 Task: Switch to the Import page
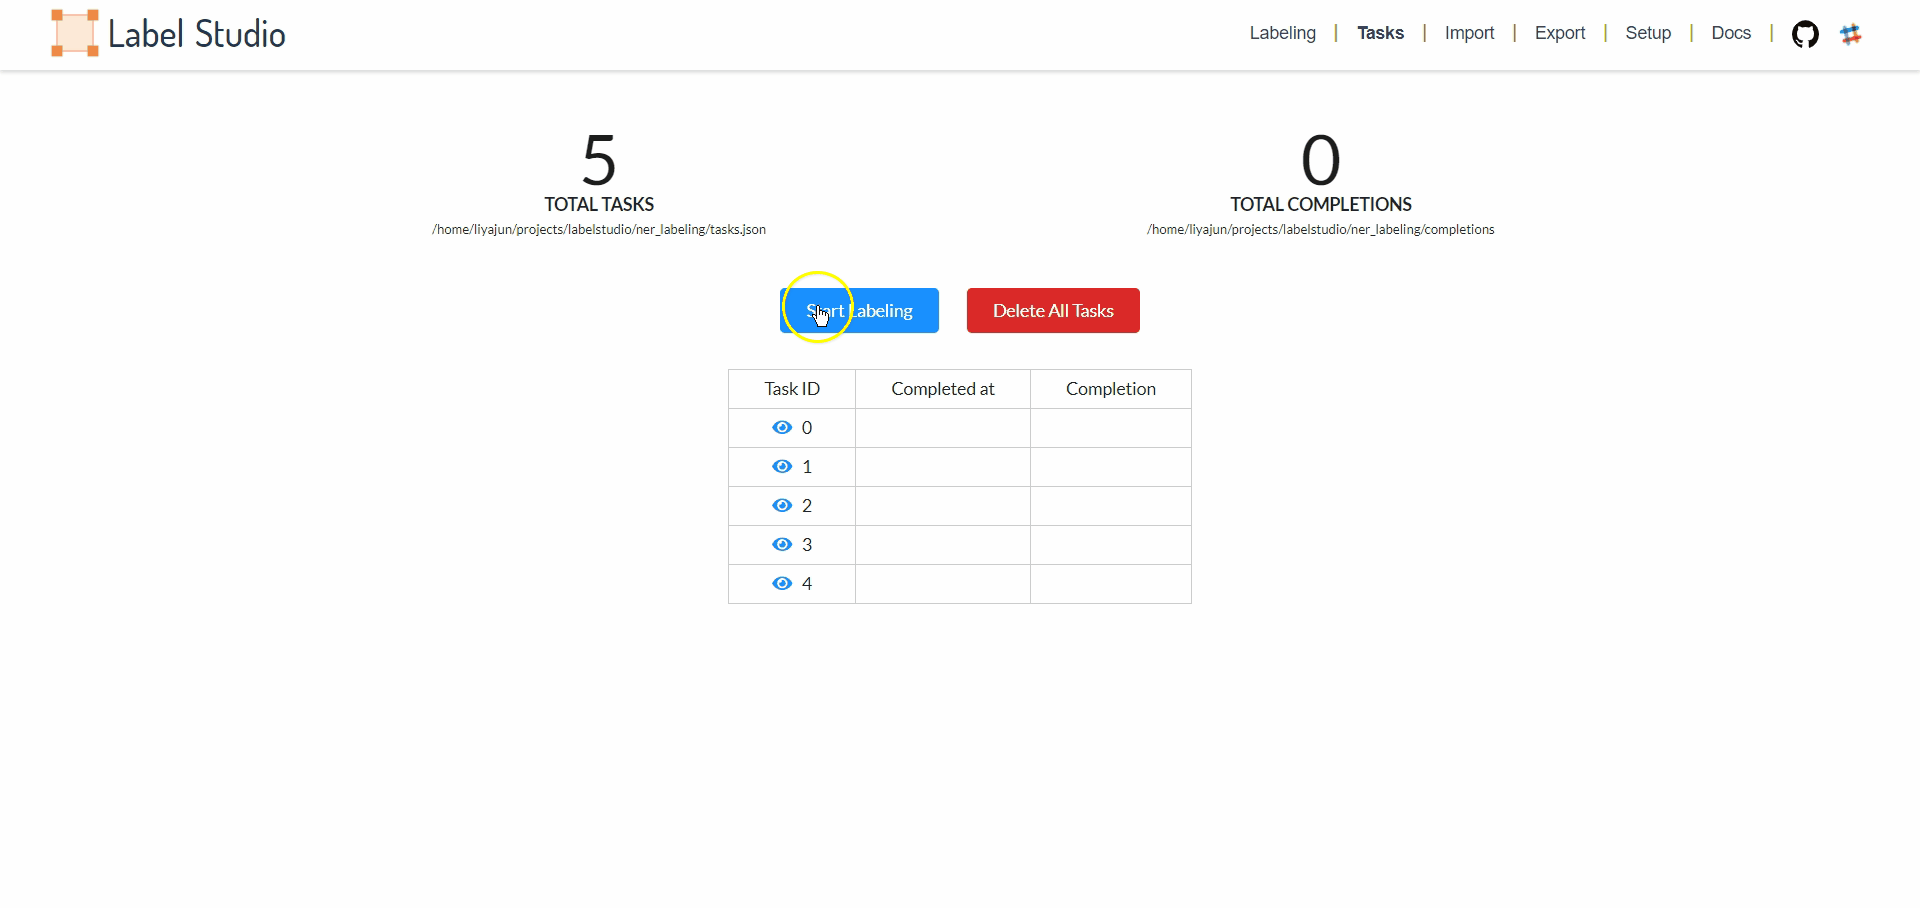coord(1469,33)
